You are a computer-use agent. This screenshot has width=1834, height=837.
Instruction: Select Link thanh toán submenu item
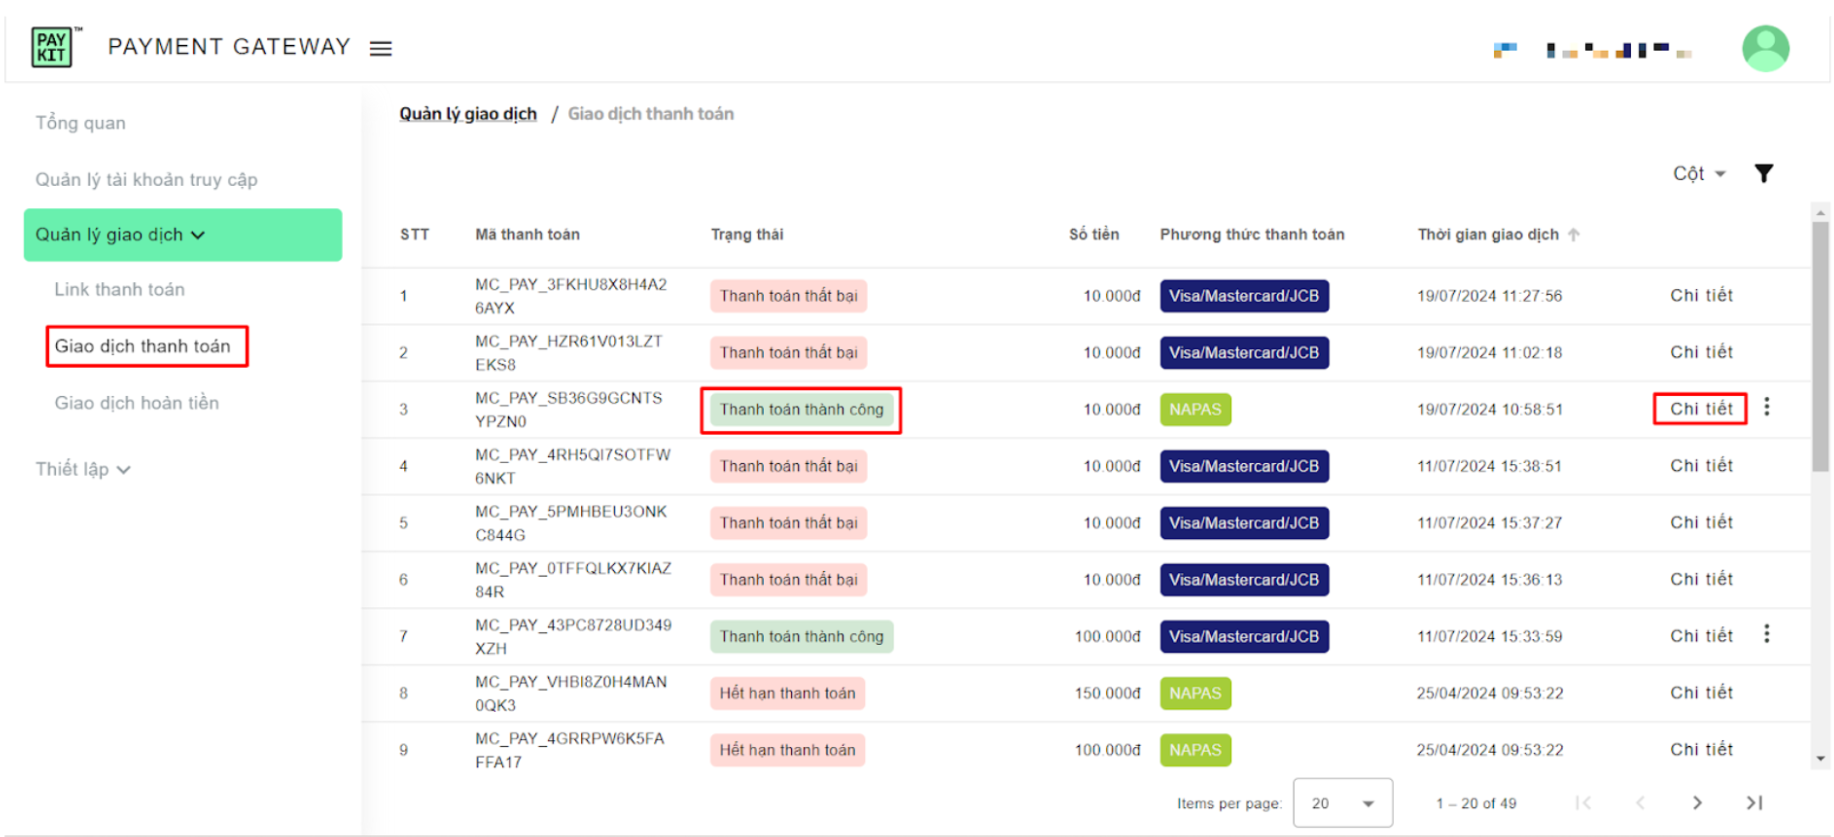click(120, 290)
